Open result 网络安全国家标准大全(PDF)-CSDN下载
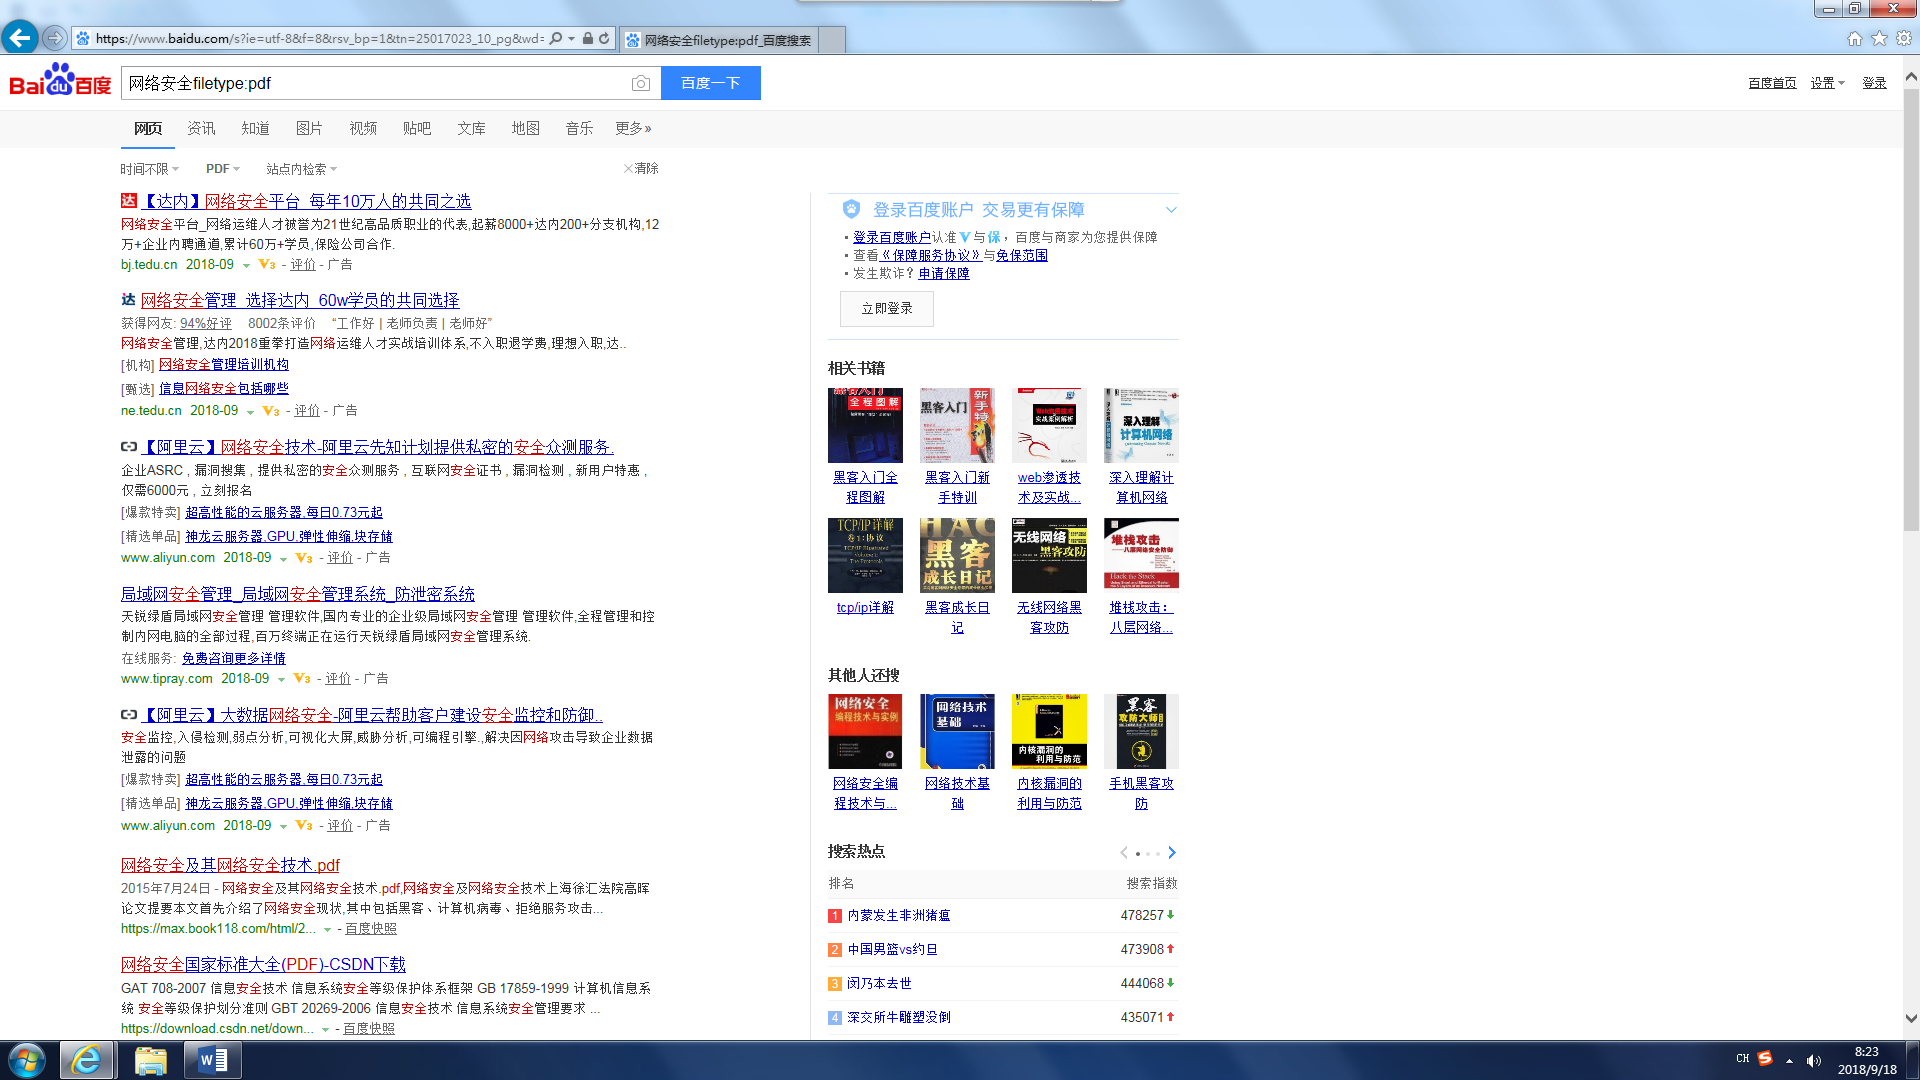Image resolution: width=1920 pixels, height=1080 pixels. (263, 965)
